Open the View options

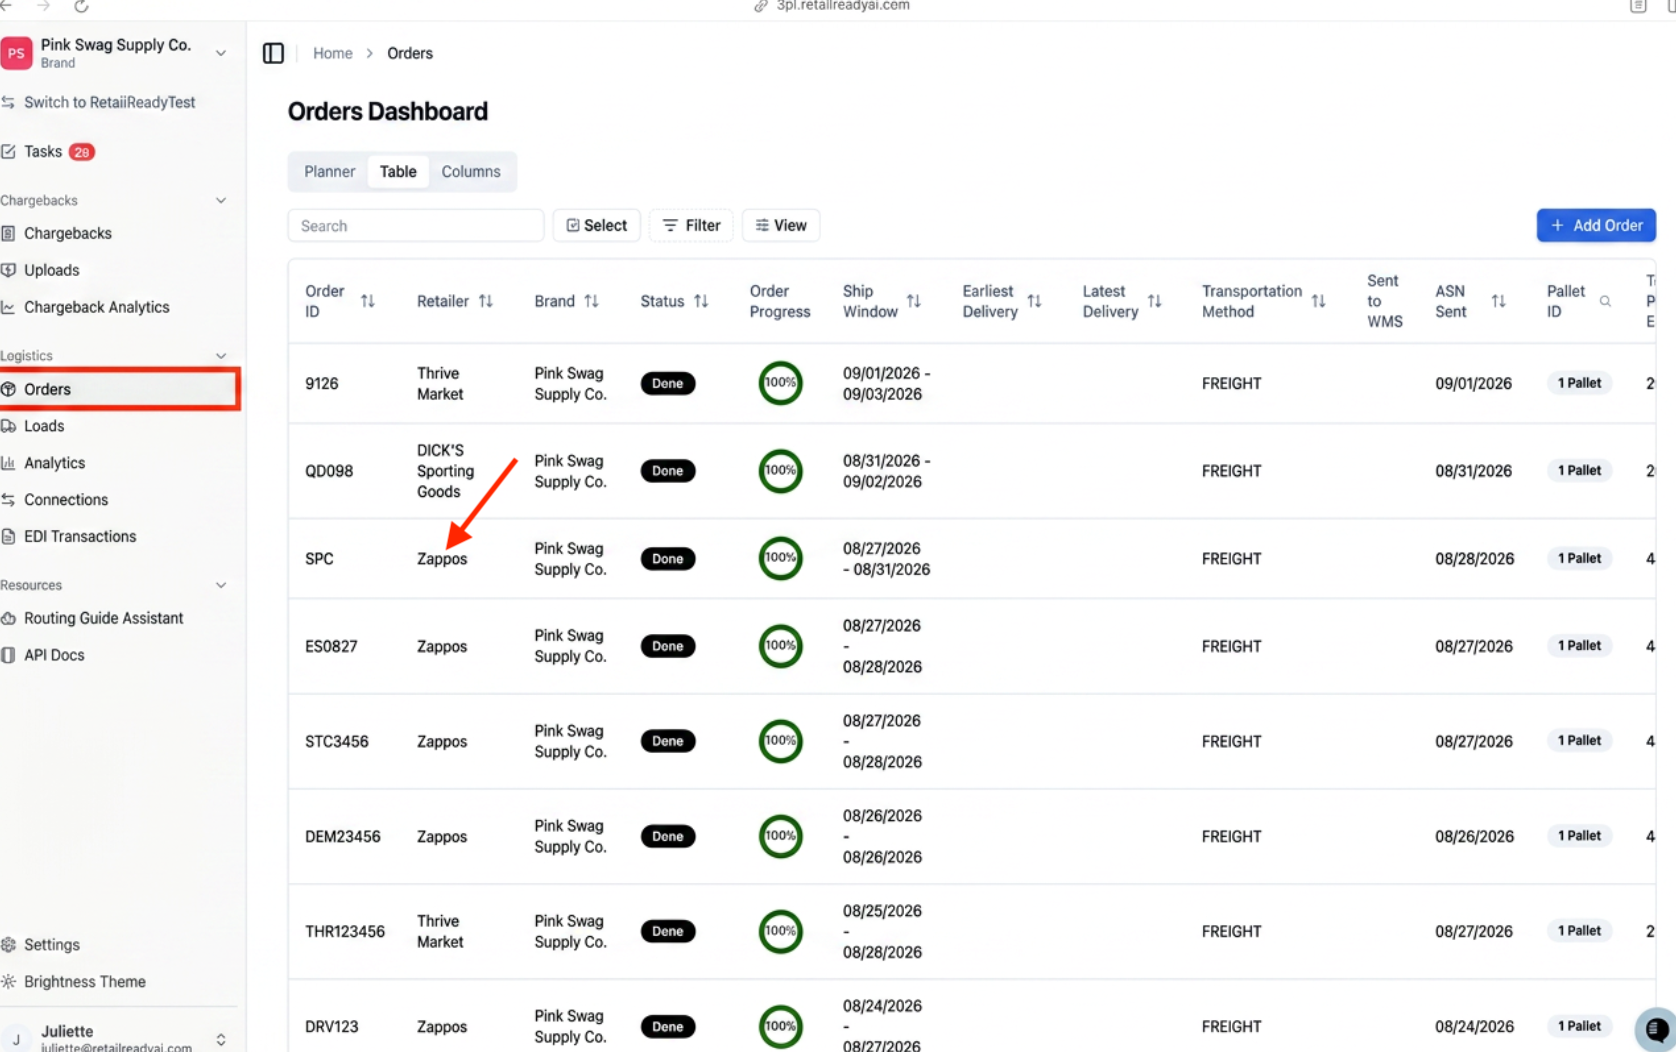point(781,226)
